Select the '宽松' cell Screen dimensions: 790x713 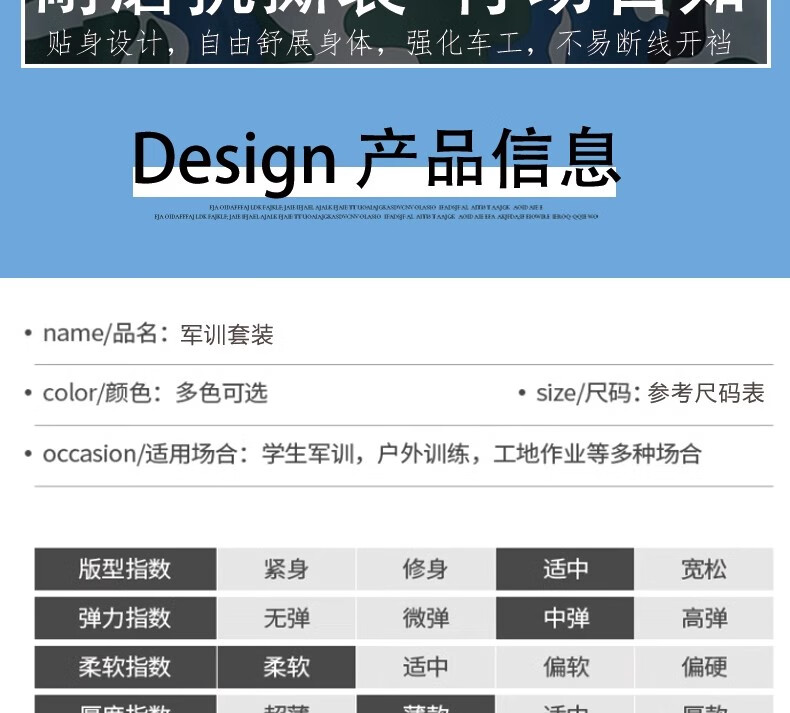click(x=704, y=569)
